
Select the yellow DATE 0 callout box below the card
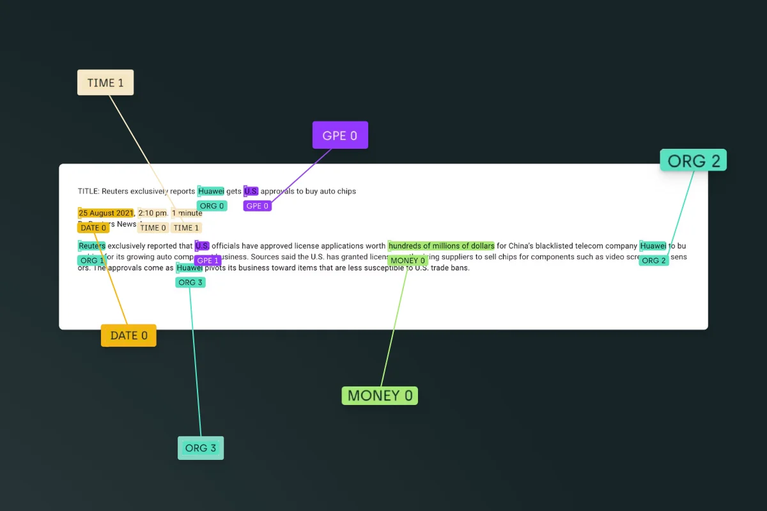click(129, 335)
